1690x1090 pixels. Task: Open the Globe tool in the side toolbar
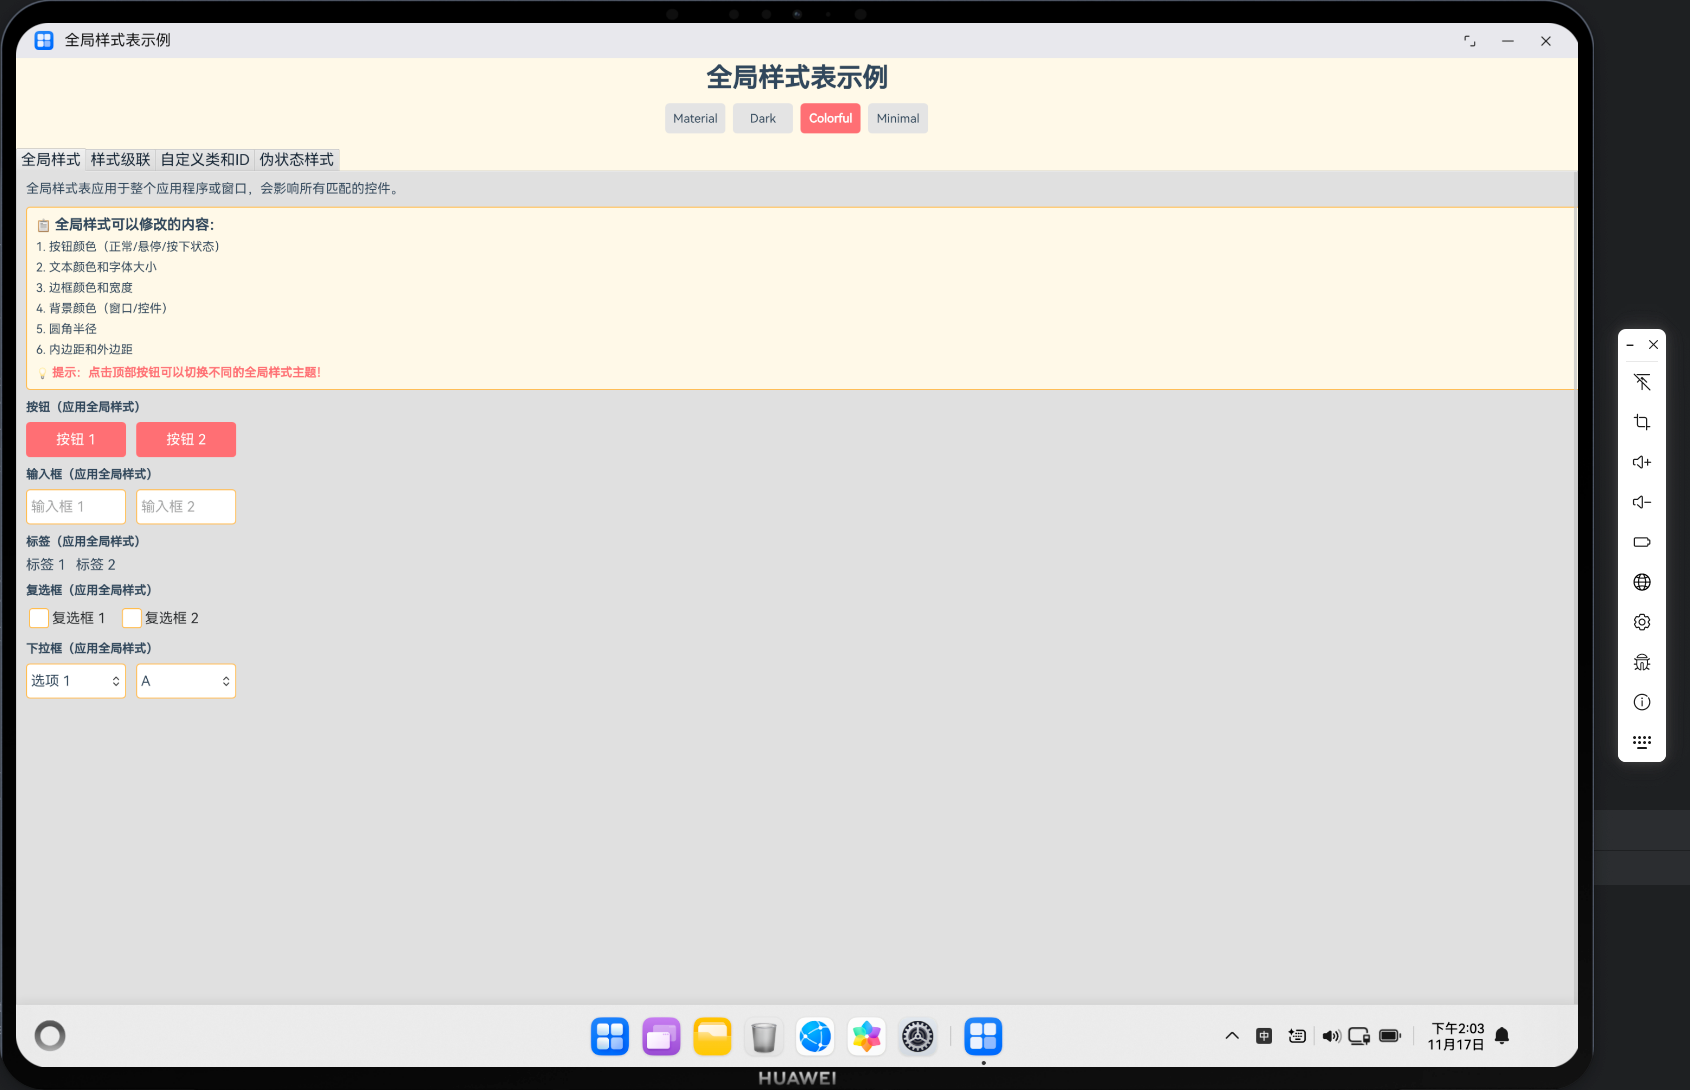pos(1641,581)
